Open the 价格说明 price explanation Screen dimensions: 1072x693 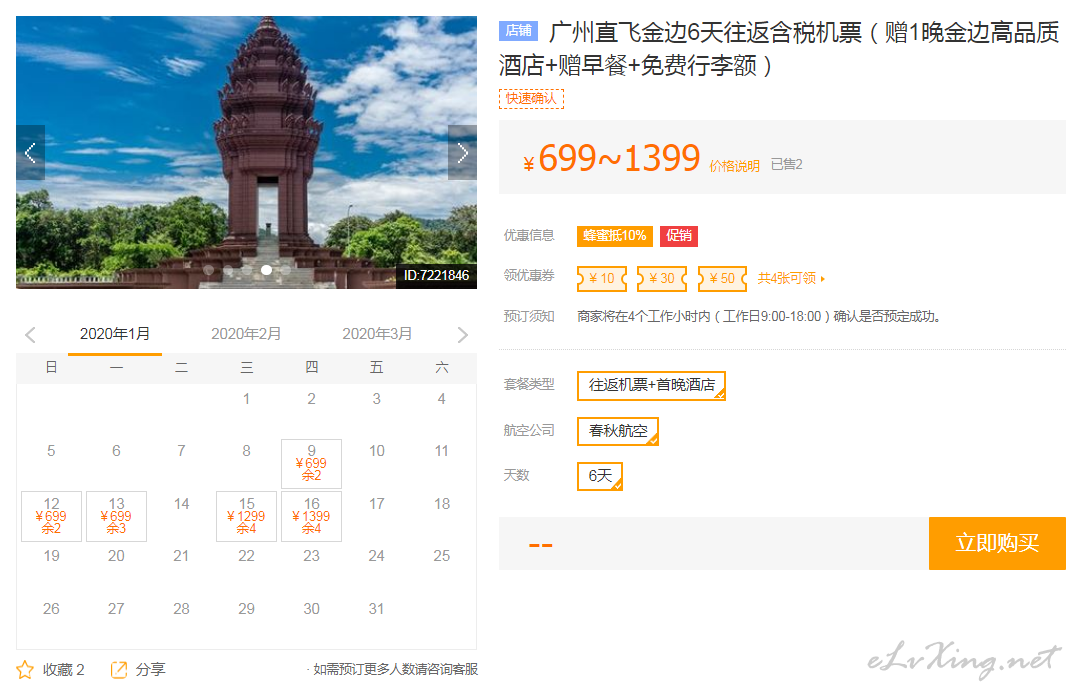click(734, 166)
